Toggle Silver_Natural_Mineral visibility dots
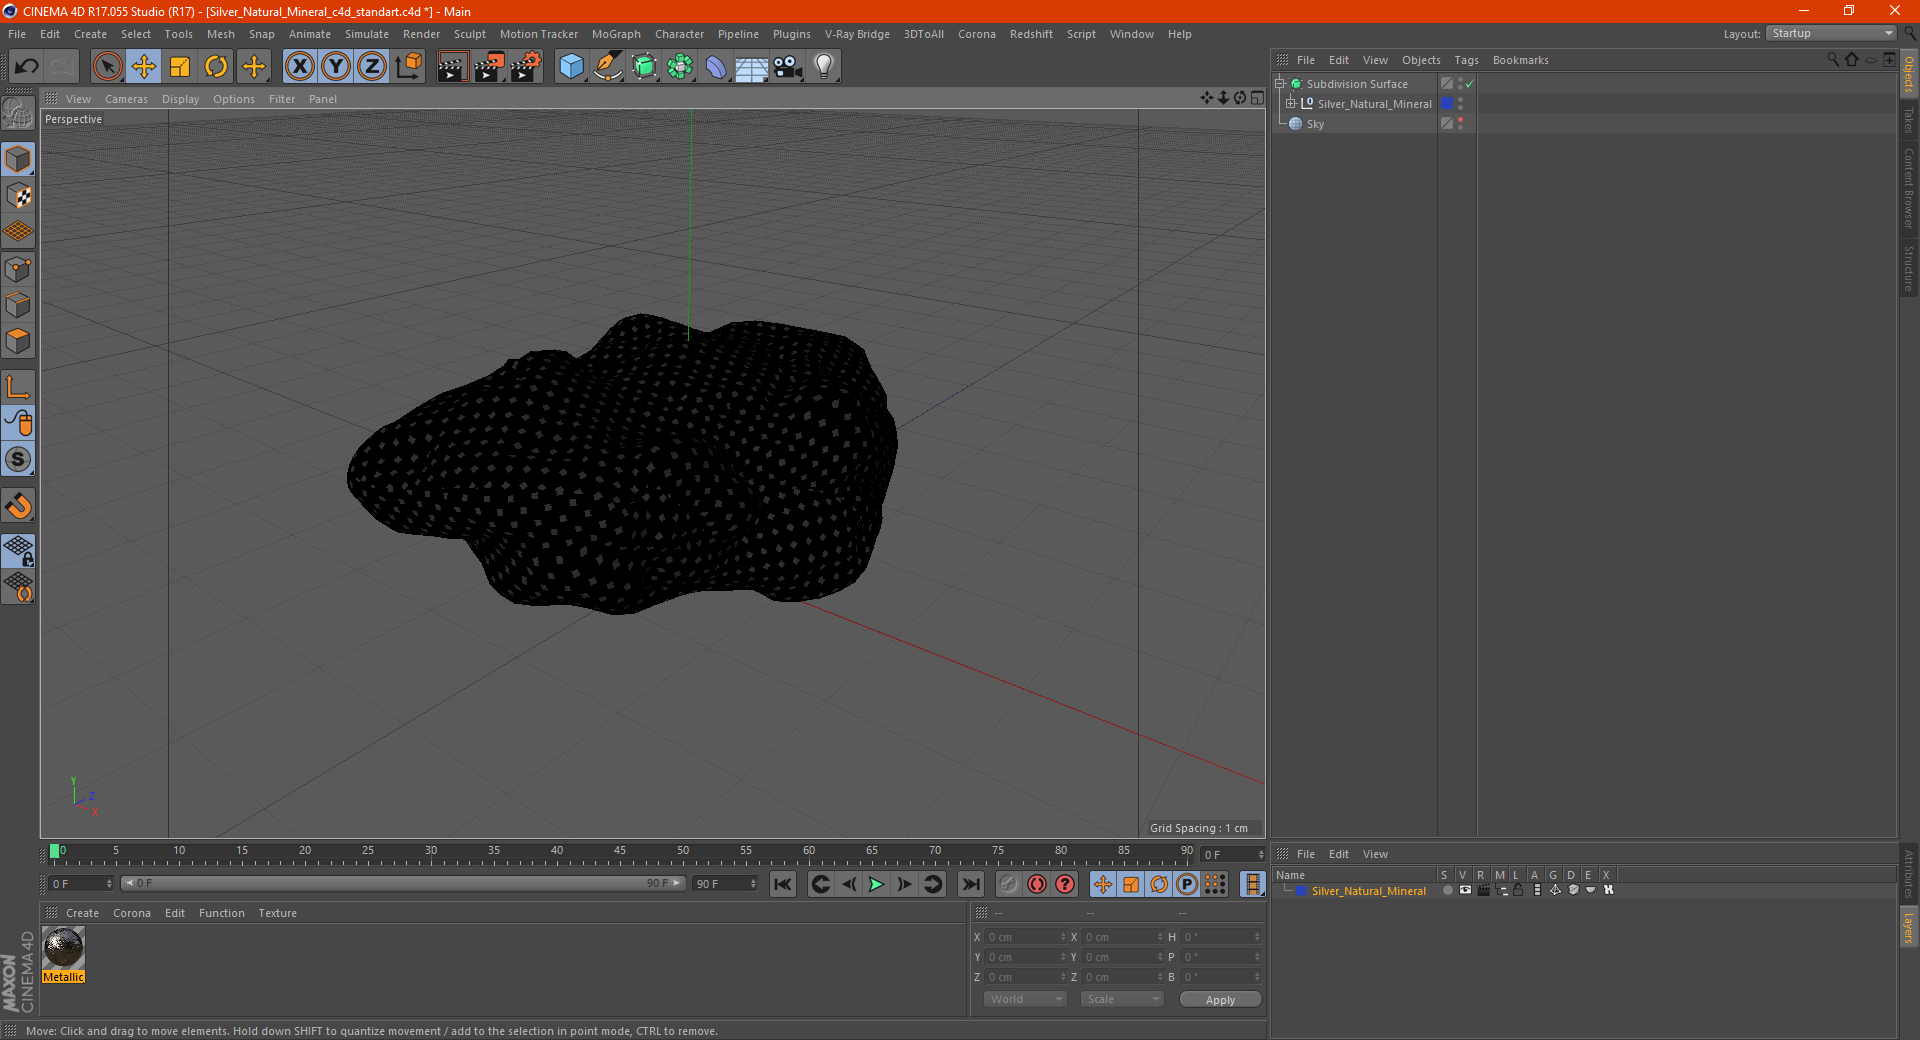Screen dimensions: 1920x1040 click(x=1460, y=103)
